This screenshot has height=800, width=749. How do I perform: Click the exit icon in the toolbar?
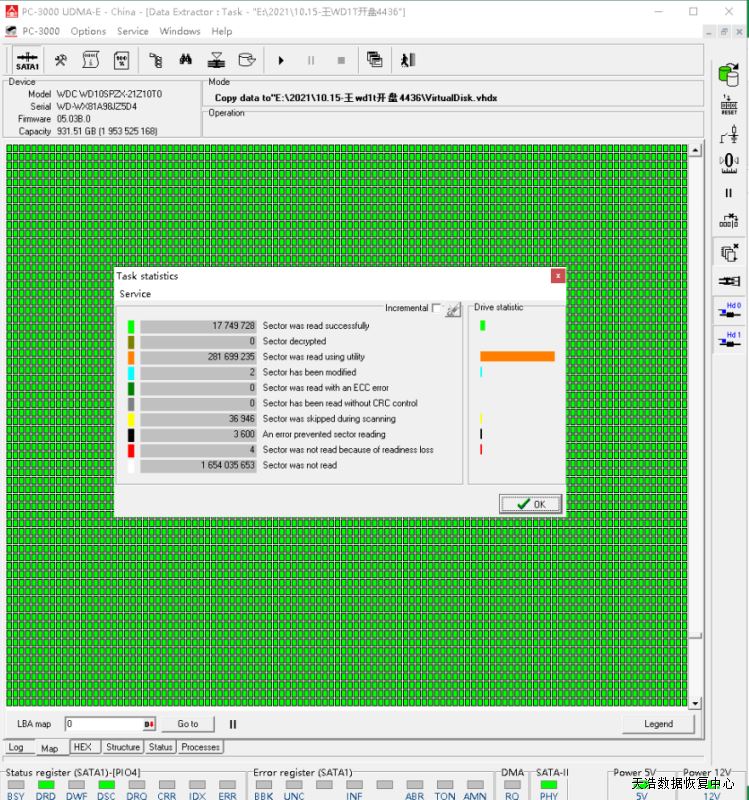(408, 60)
